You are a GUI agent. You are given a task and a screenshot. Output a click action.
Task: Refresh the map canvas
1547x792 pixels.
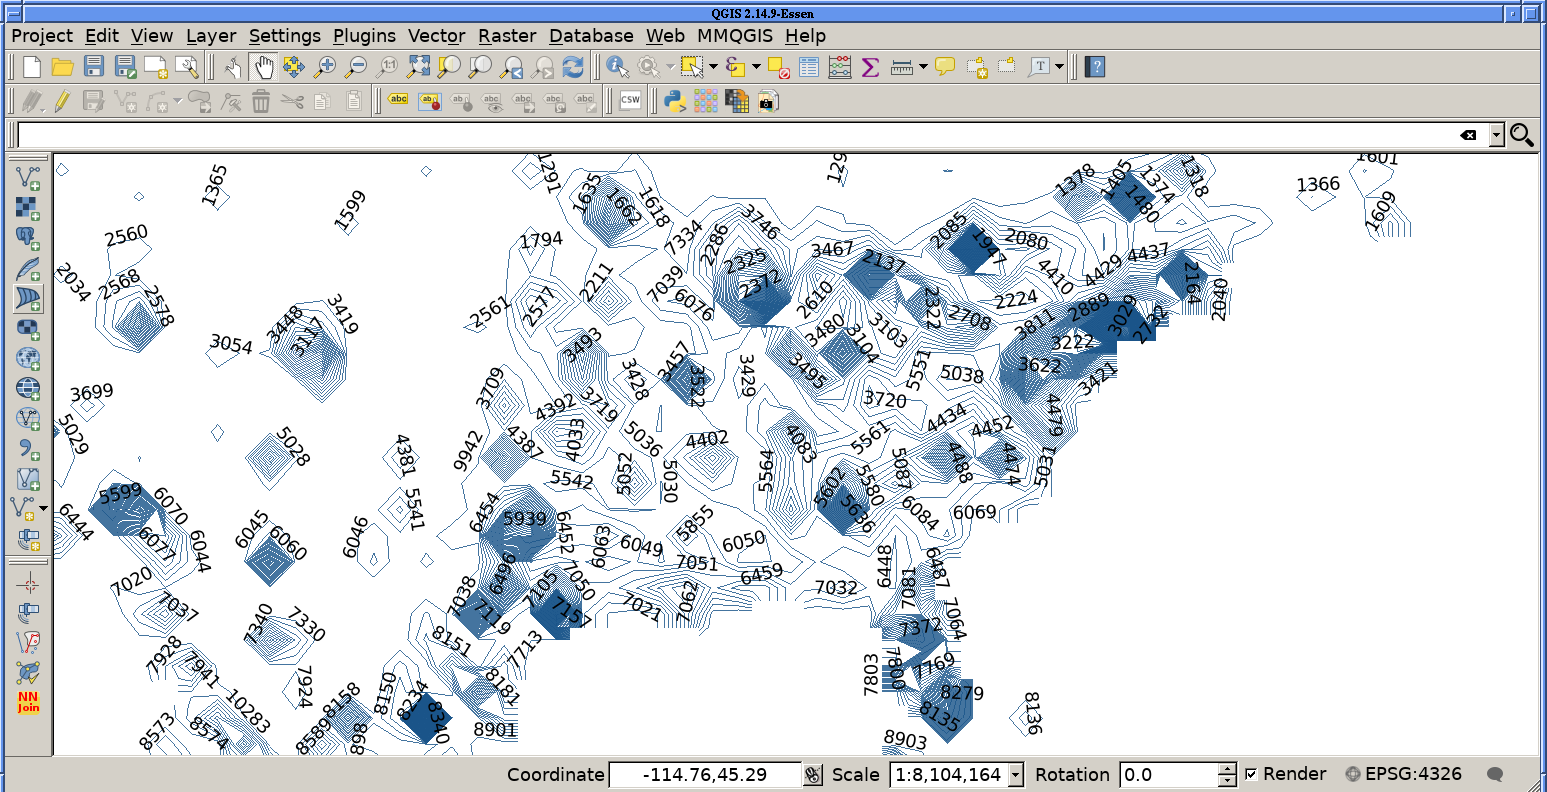click(573, 67)
